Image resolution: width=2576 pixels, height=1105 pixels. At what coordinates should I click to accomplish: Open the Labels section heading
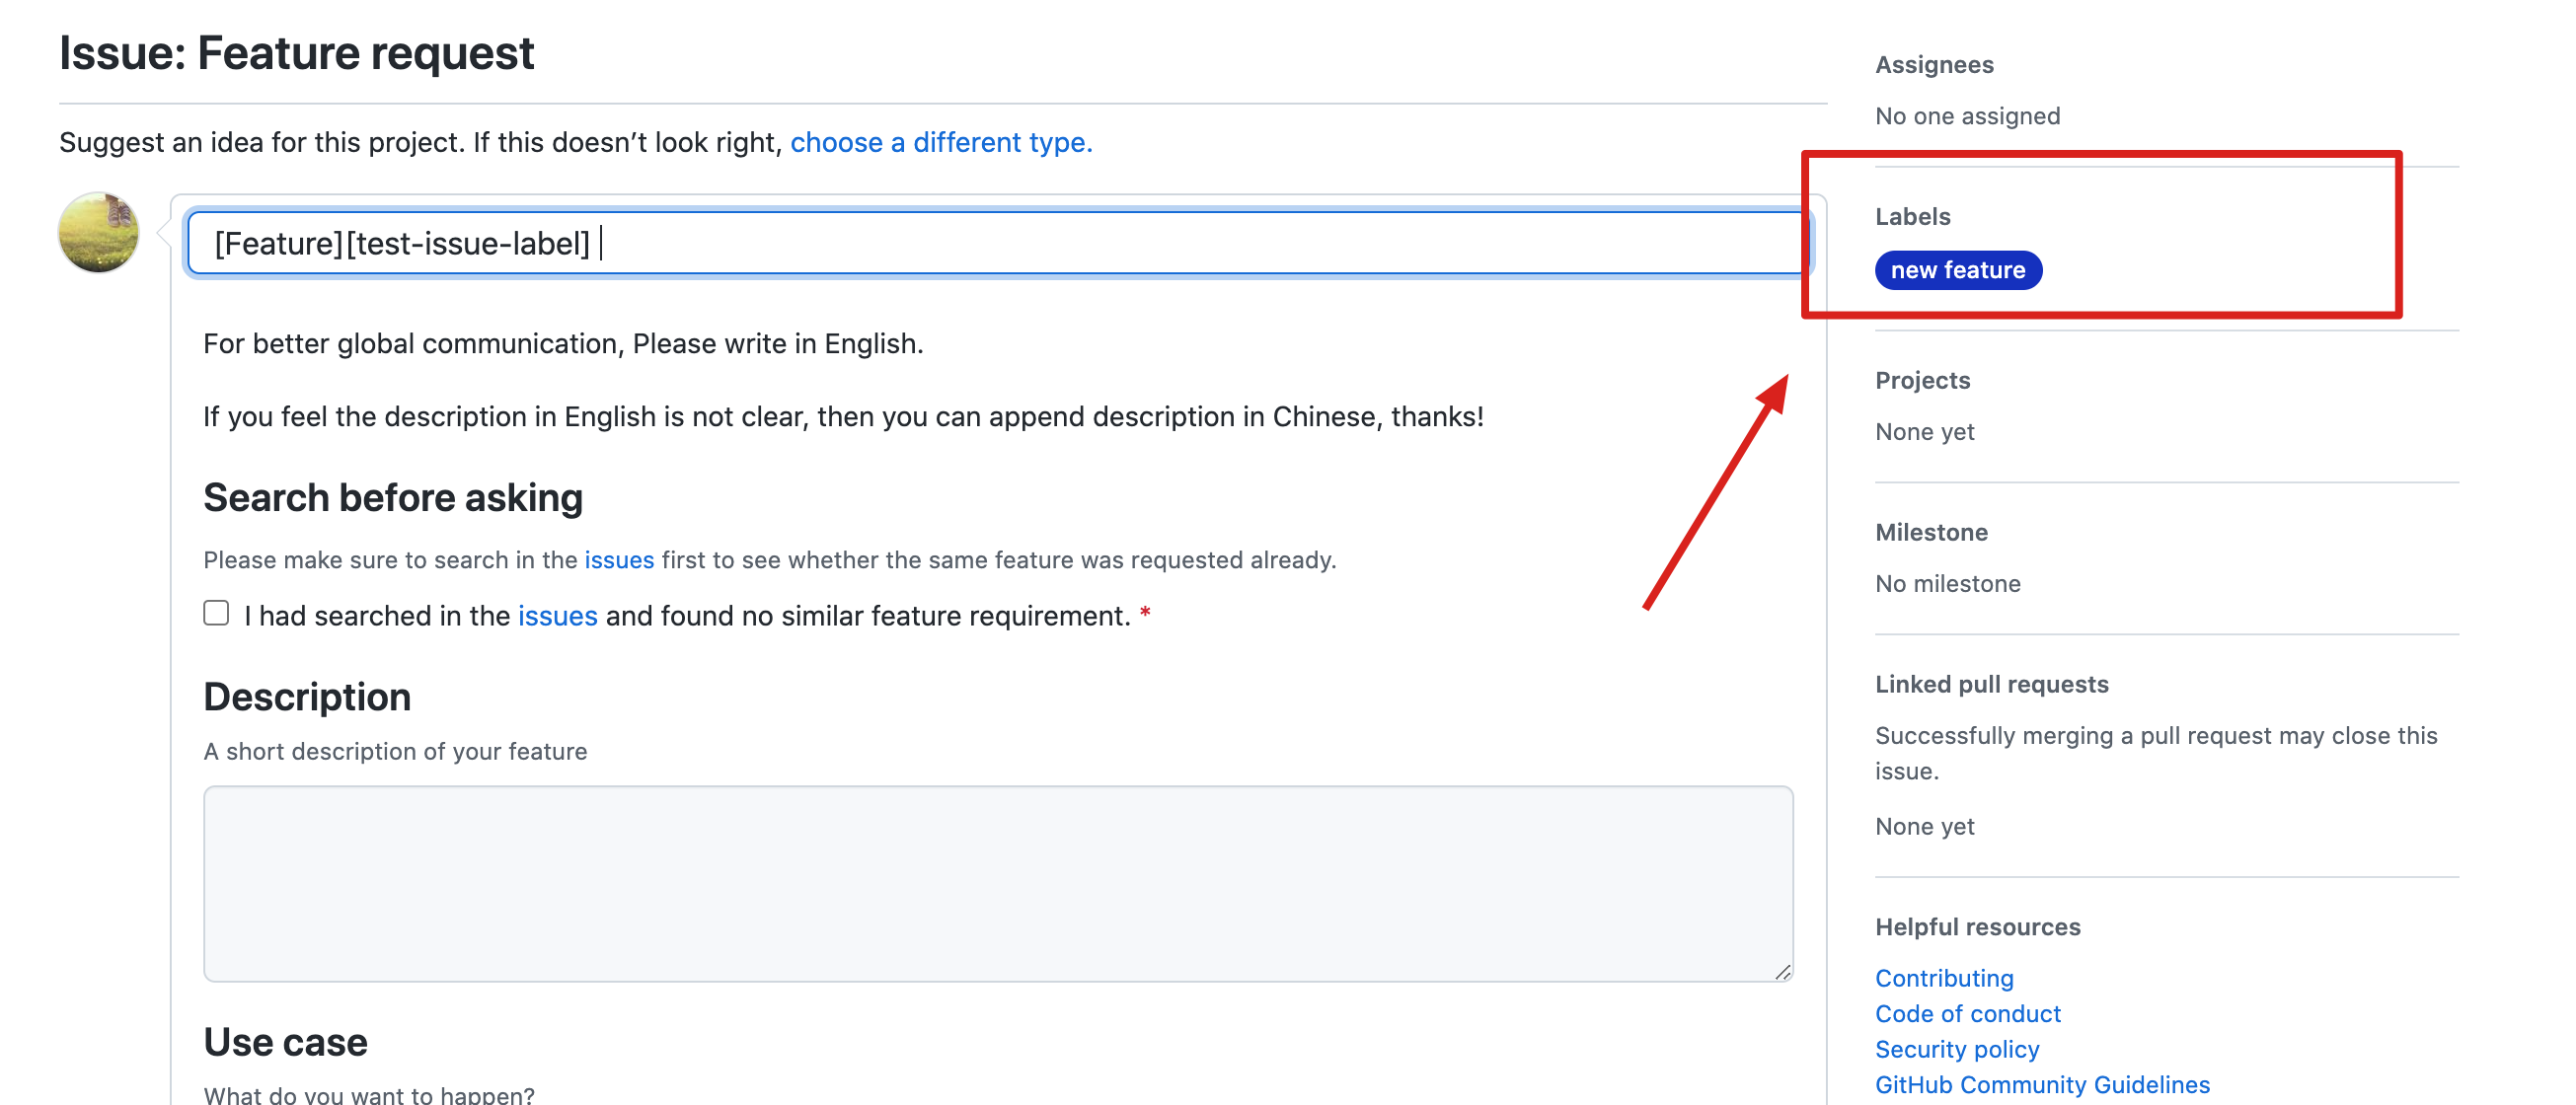1912,217
